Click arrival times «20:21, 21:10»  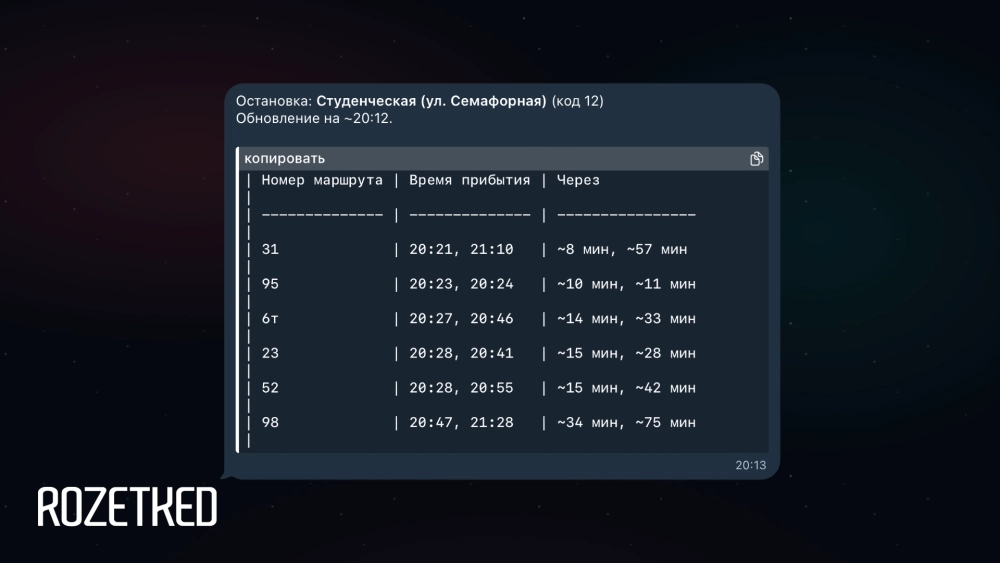pyautogui.click(x=461, y=249)
